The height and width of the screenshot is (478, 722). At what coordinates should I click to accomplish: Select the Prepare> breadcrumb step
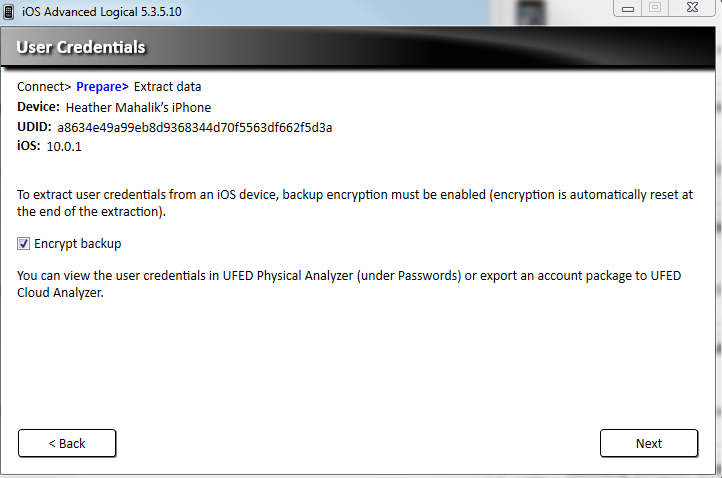click(x=102, y=87)
